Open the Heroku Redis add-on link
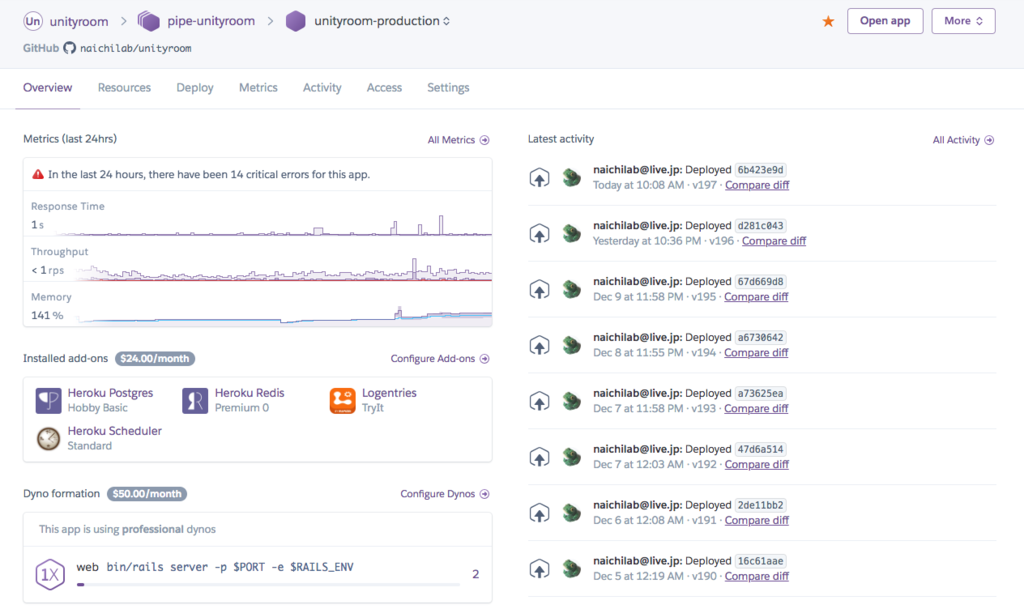 (x=249, y=393)
